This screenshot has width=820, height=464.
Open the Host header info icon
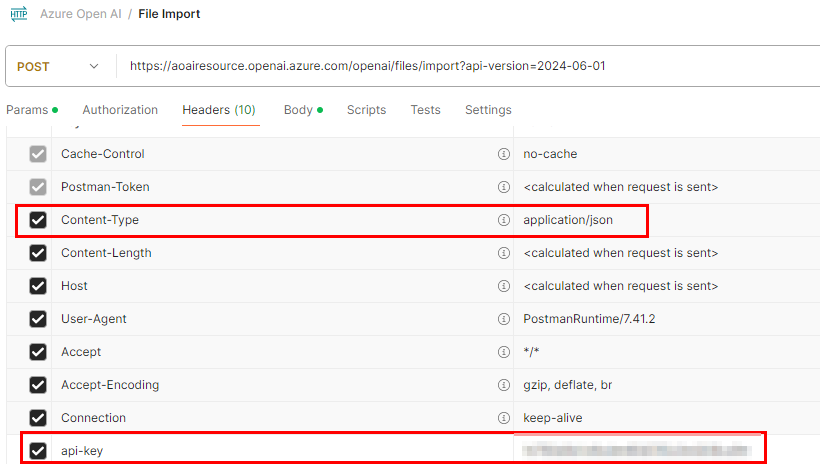click(x=504, y=286)
